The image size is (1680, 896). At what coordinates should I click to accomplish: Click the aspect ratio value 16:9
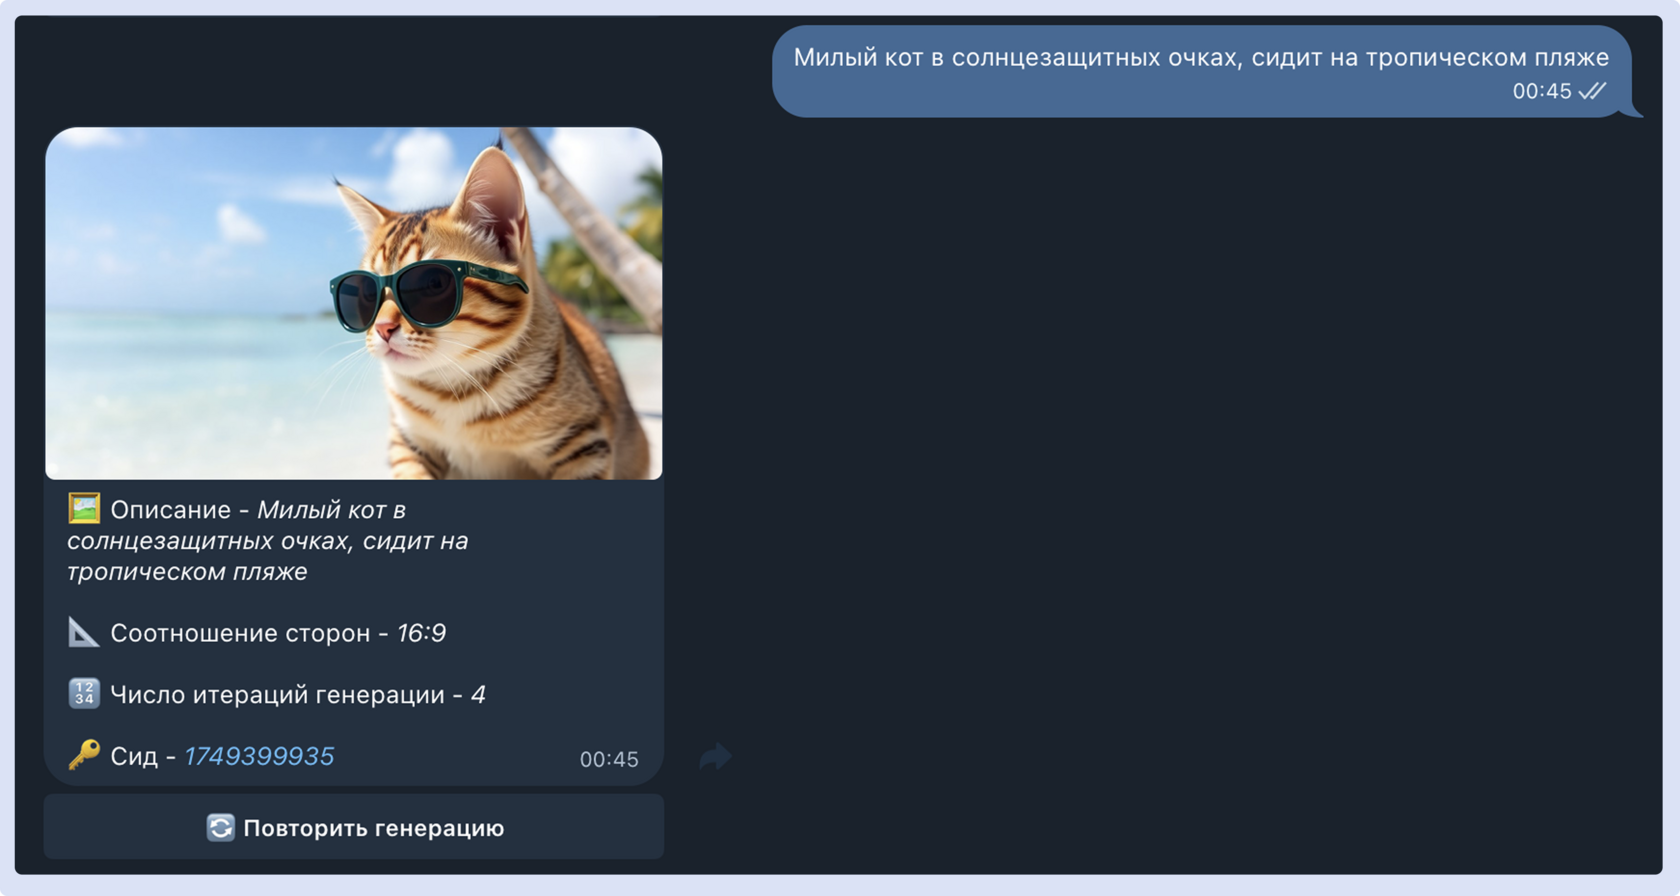422,633
